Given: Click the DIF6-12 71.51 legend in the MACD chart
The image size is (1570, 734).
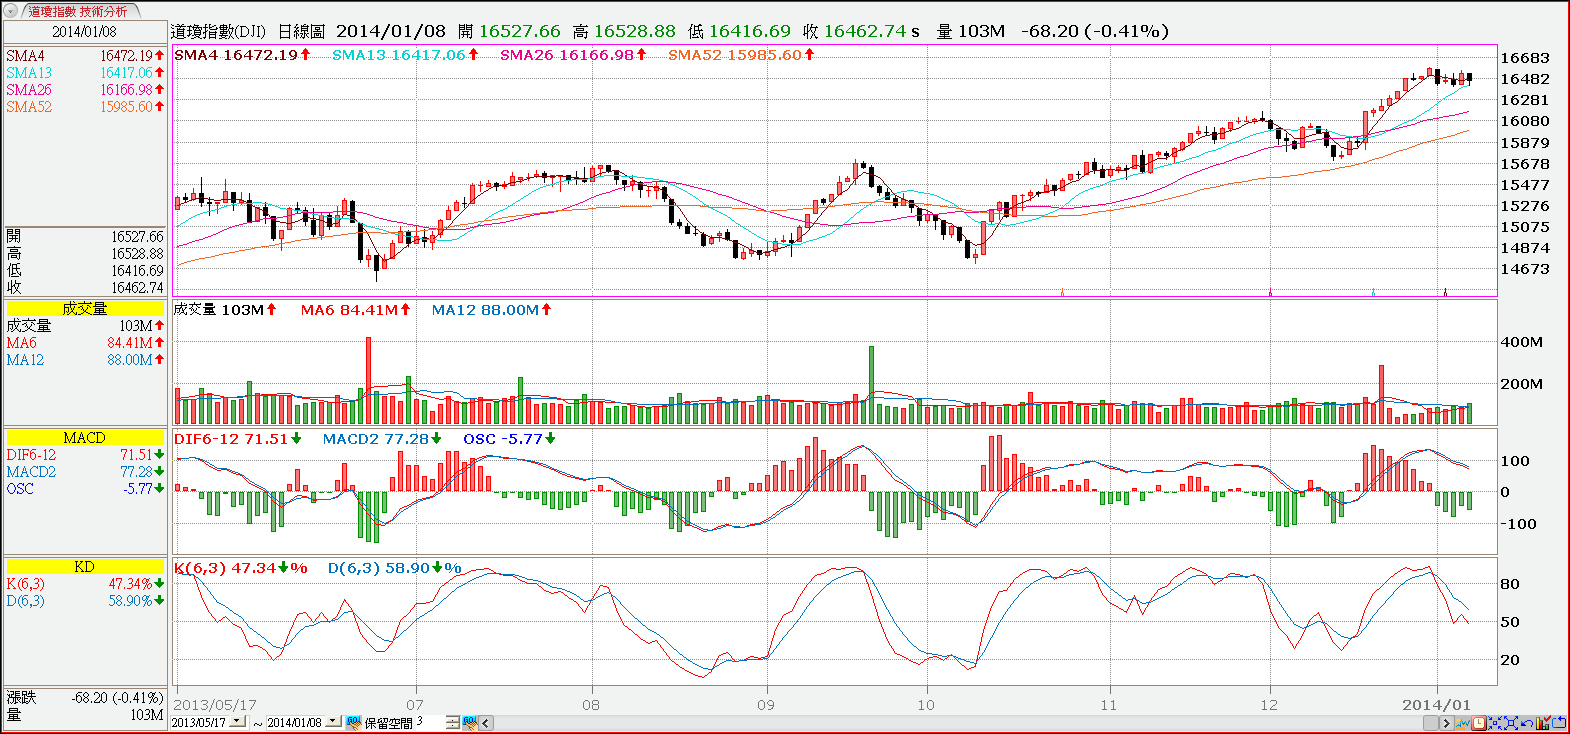Looking at the screenshot, I should point(238,439).
